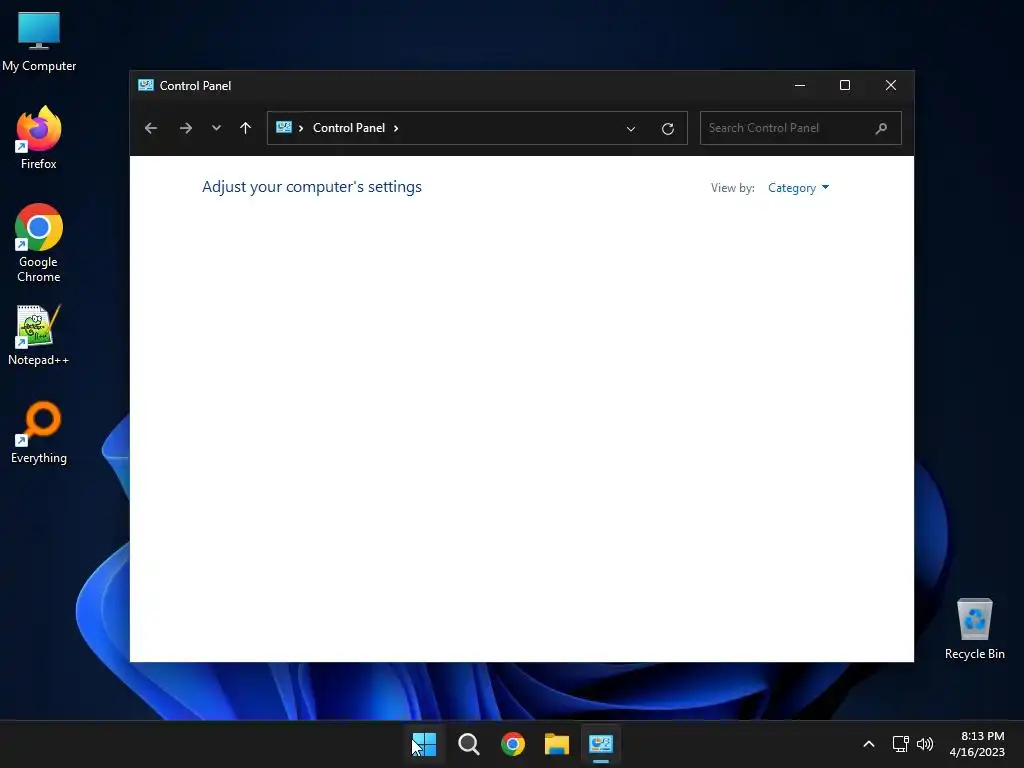This screenshot has height=768, width=1024.
Task: Open the clock and date flyout
Action: pos(977,744)
